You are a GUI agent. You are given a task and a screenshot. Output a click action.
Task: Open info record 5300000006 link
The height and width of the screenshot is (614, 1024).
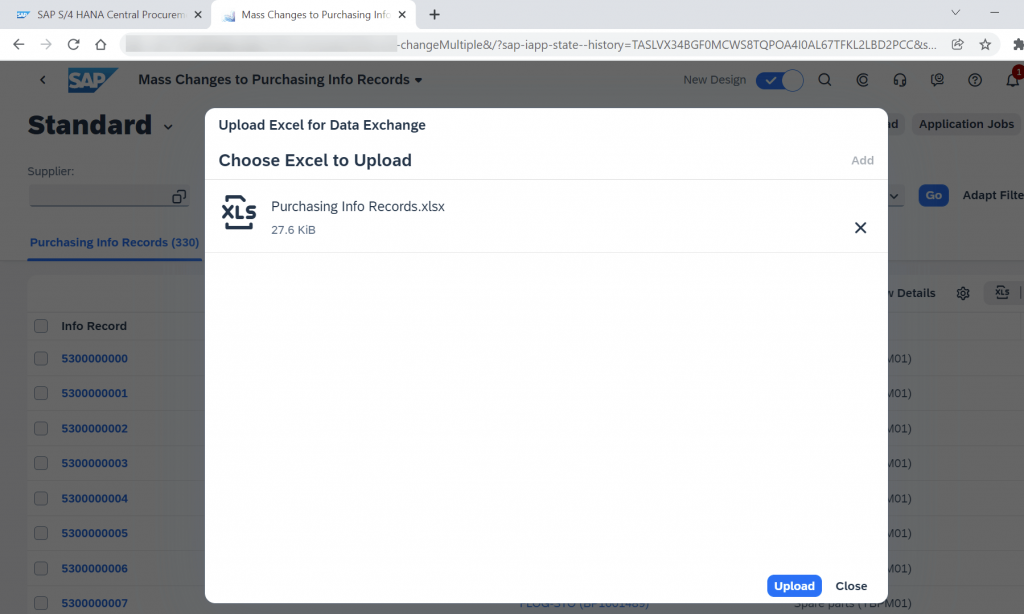[x=95, y=568]
